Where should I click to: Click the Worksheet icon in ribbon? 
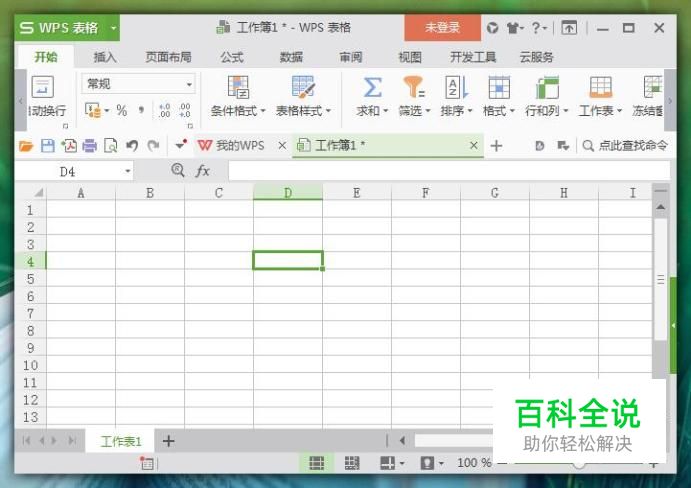click(601, 87)
